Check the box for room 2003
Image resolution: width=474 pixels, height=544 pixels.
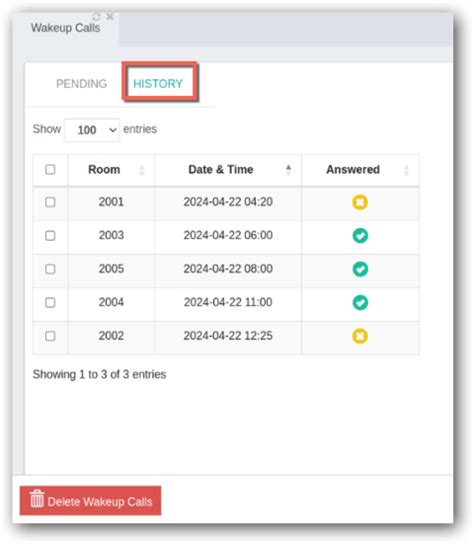click(x=50, y=236)
